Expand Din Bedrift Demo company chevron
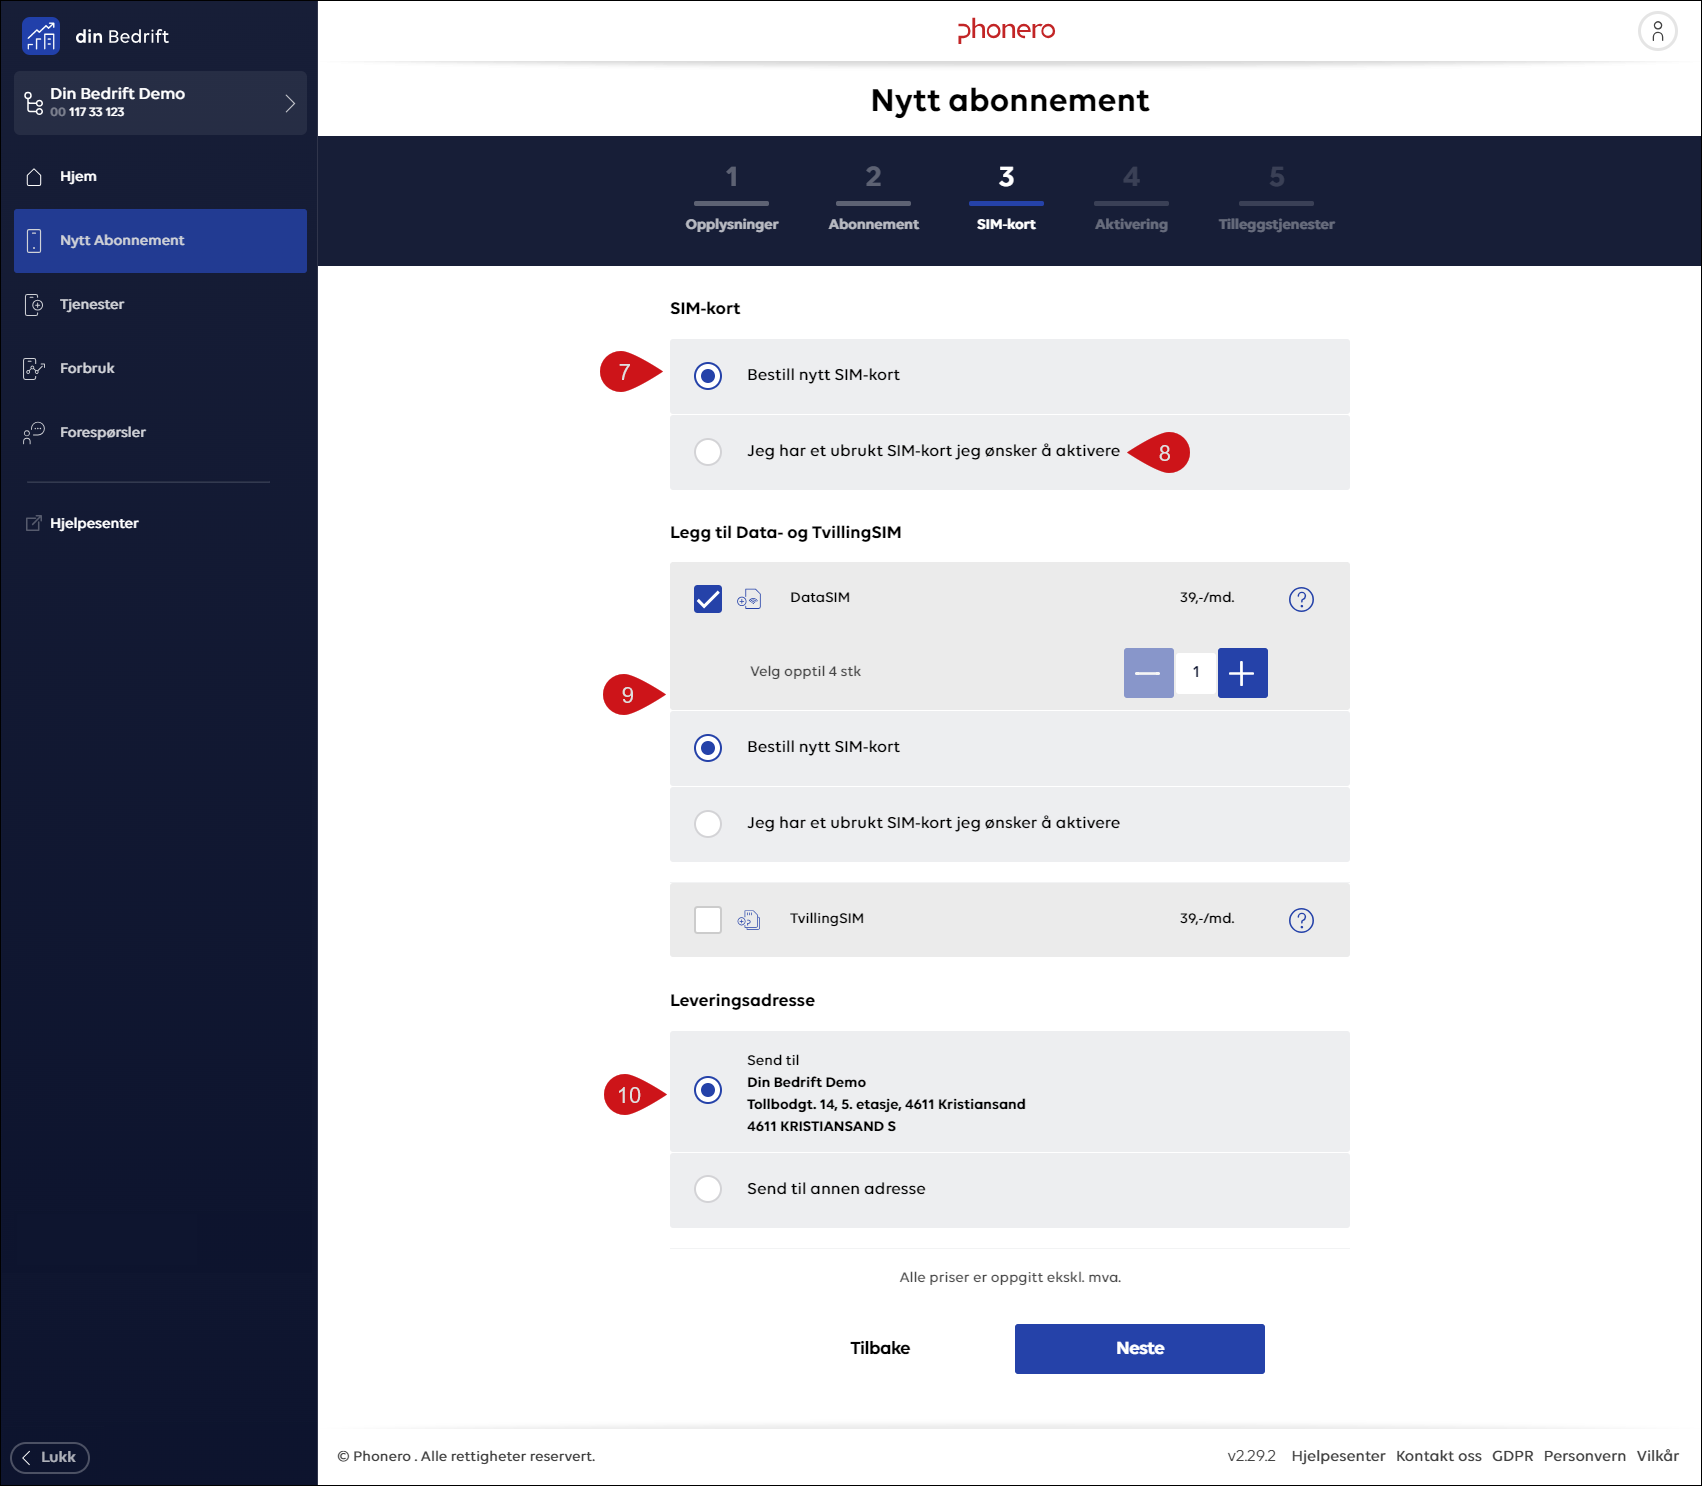Viewport: 1702px width, 1486px height. point(290,103)
